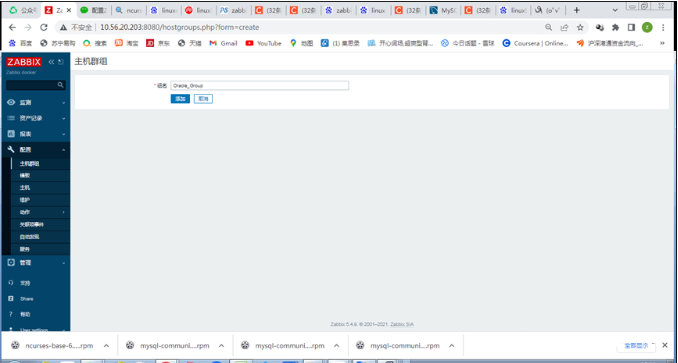Click the blue 添加 (Add) button
This screenshot has width=678, height=363.
tap(180, 99)
